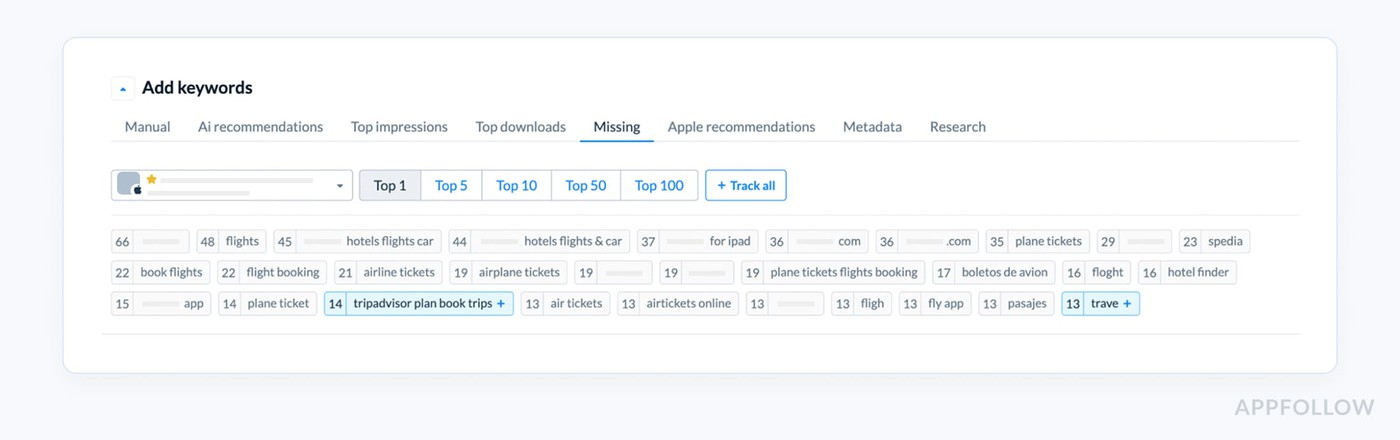The width and height of the screenshot is (1400, 440).
Task: Select the 'hotels flights & car' chip
Action: tap(539, 241)
